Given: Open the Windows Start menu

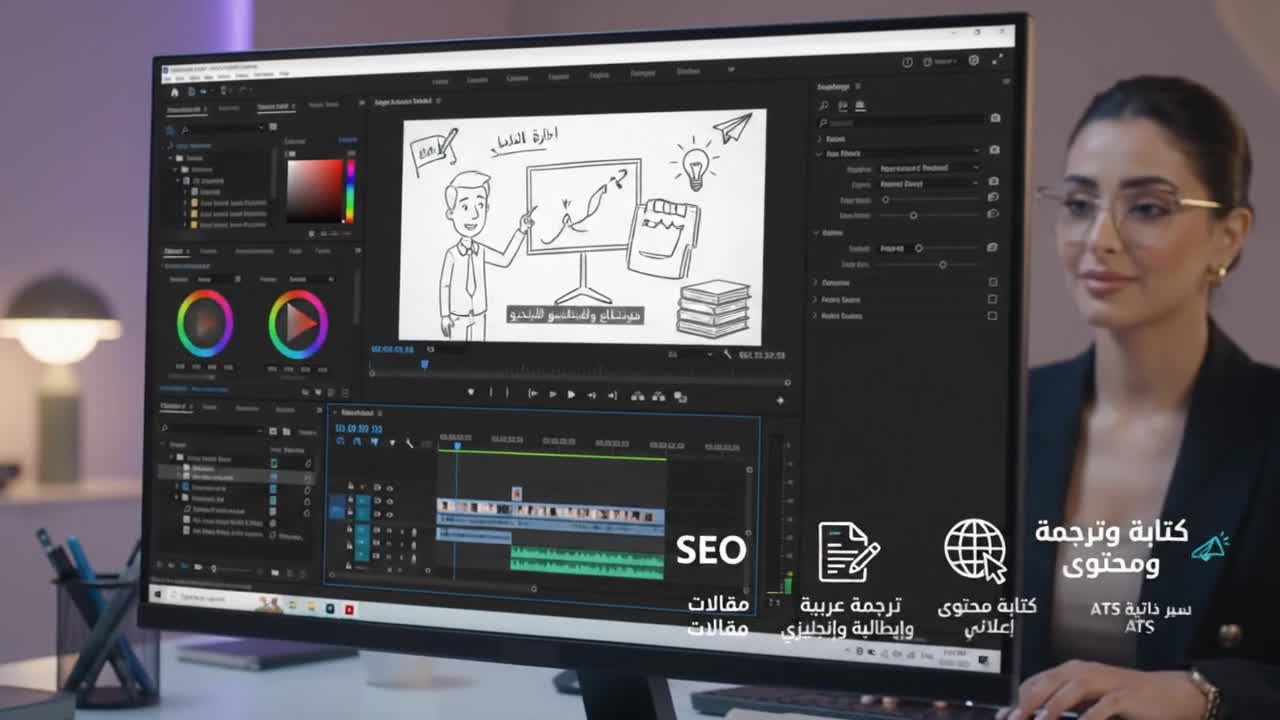Looking at the screenshot, I should (156, 594).
